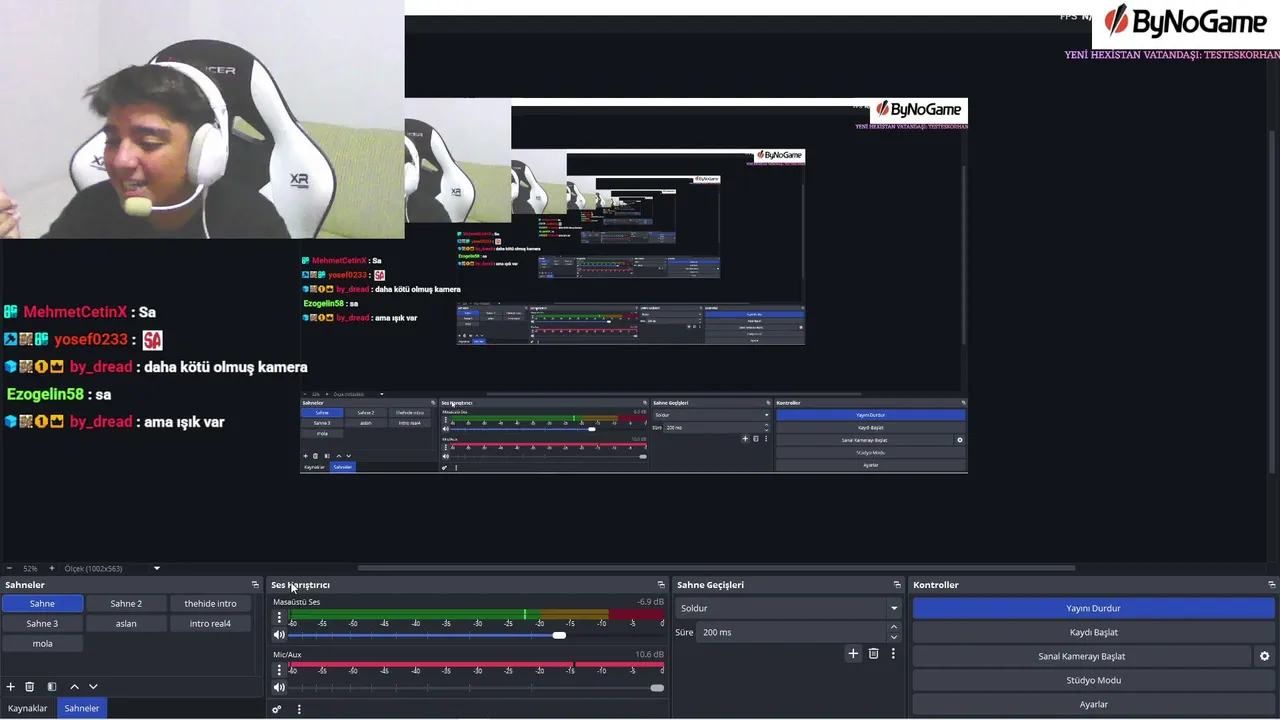Select the aslan scene
This screenshot has width=1280, height=720.
click(x=126, y=623)
